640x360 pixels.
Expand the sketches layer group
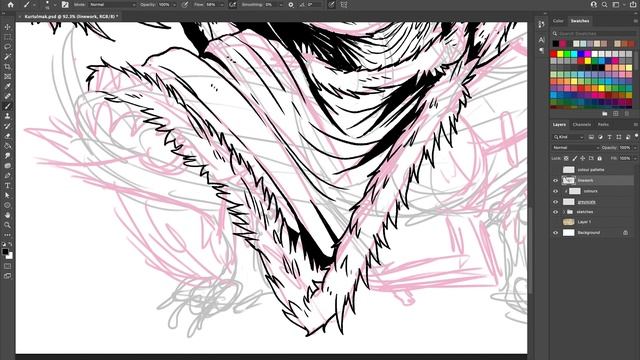click(564, 212)
